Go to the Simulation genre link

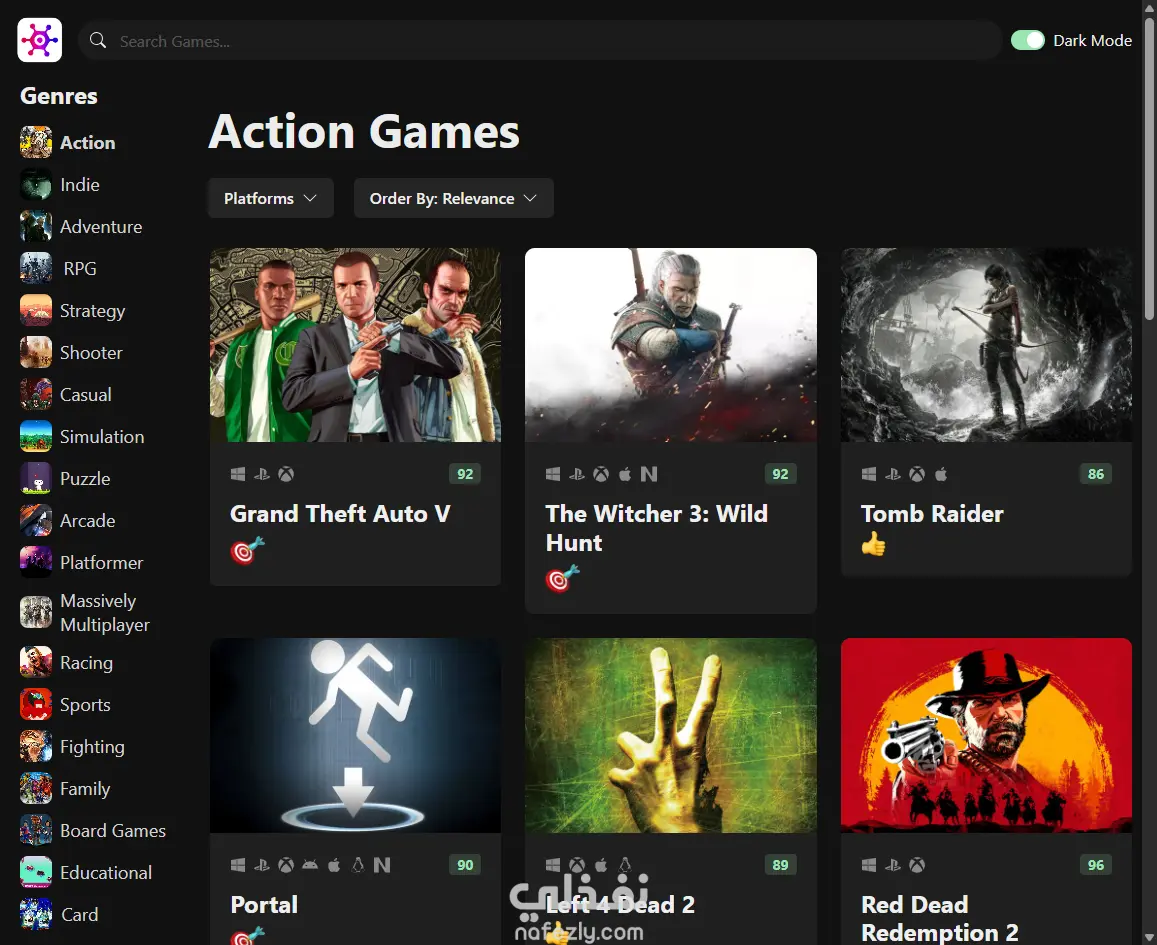102,437
